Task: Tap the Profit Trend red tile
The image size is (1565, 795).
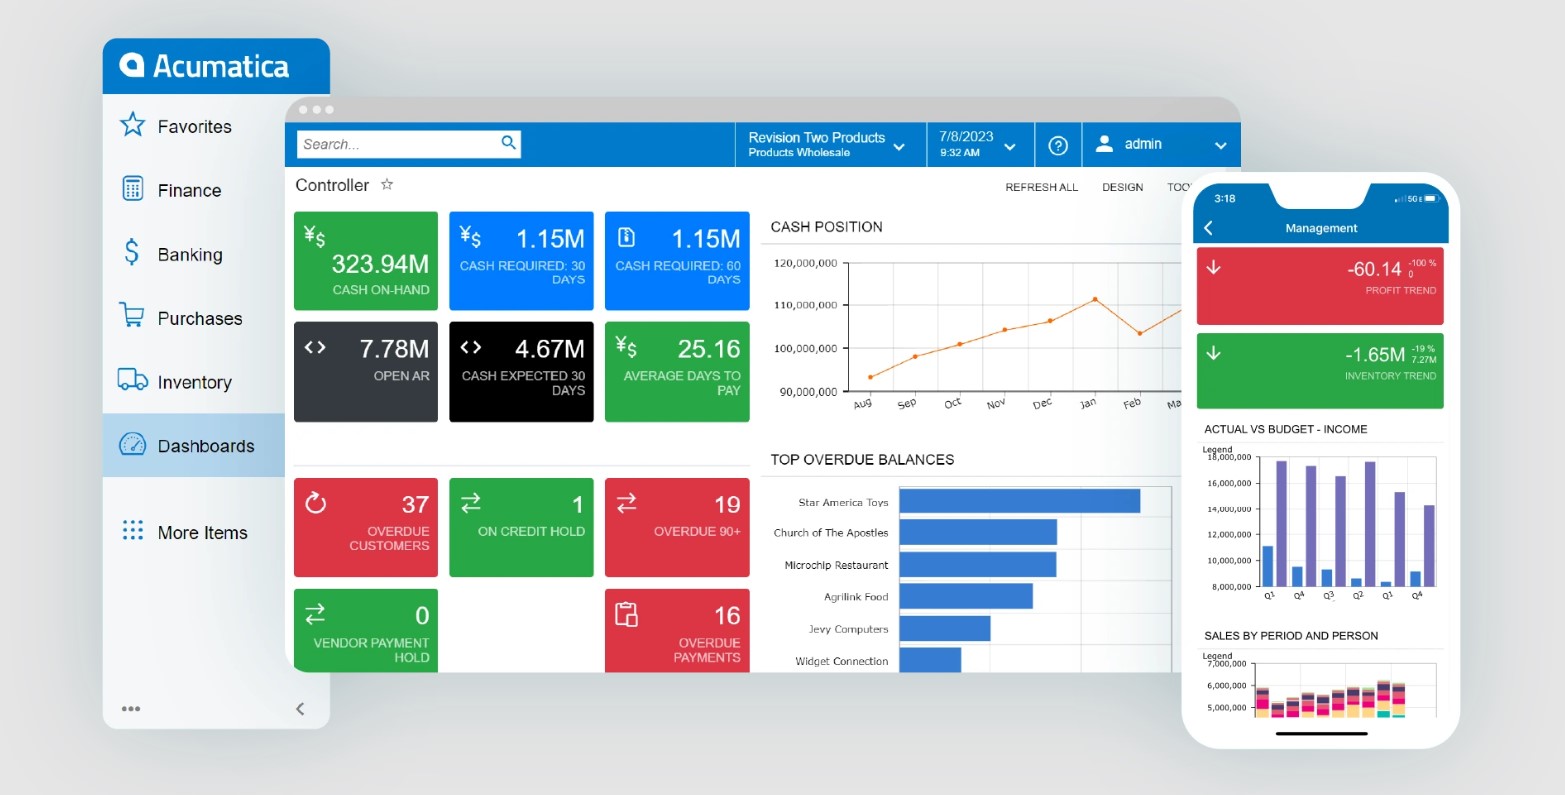Action: pos(1320,286)
